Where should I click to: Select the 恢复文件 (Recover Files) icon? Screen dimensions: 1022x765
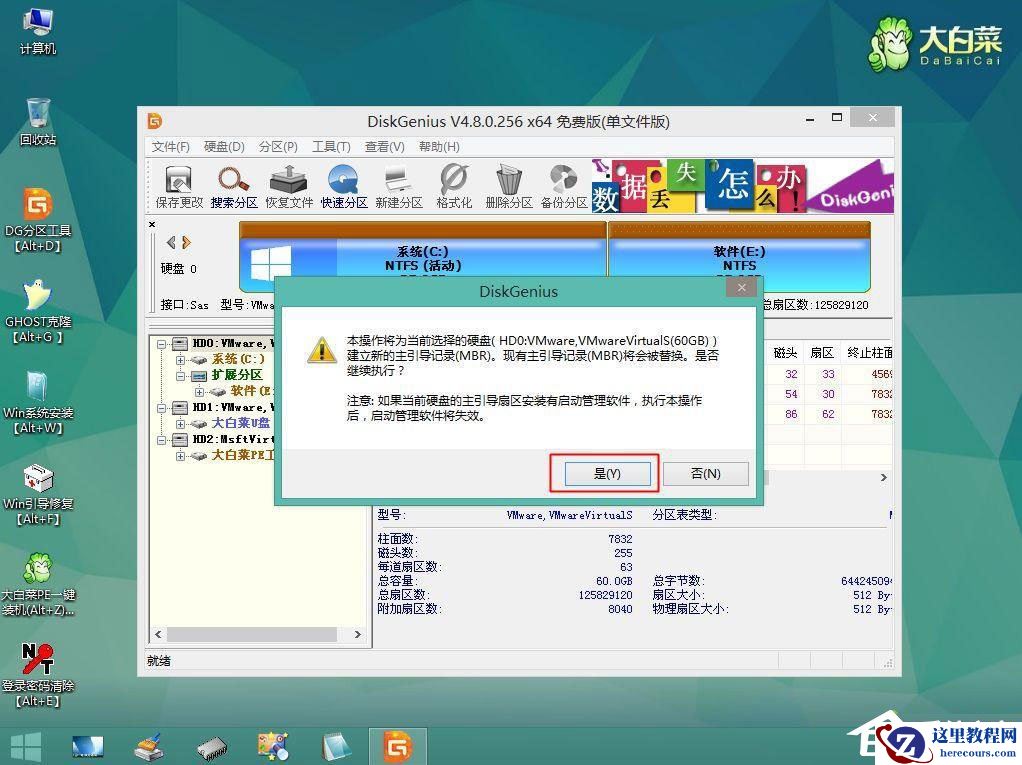tap(287, 183)
